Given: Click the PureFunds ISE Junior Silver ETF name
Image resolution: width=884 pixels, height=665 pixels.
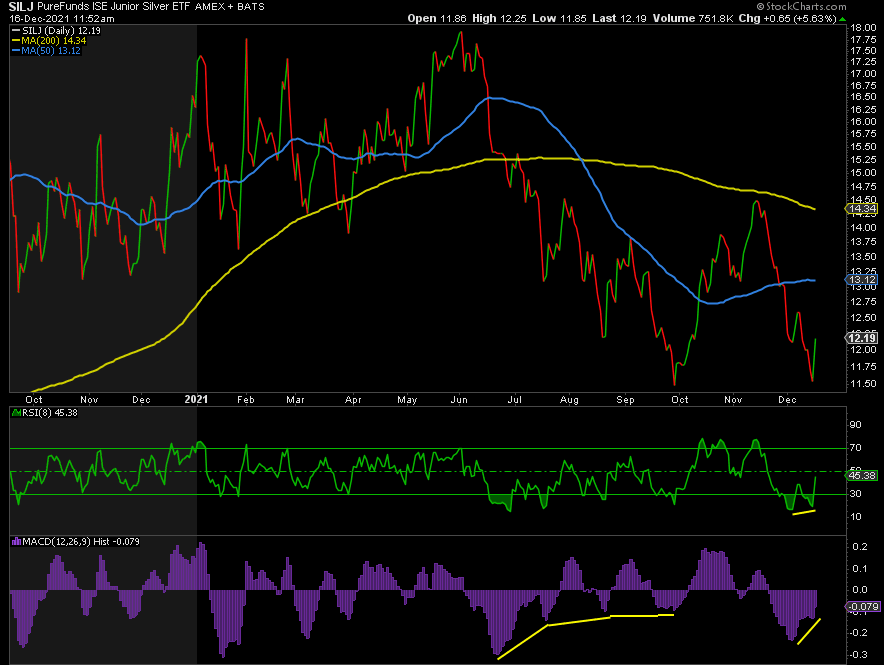Looking at the screenshot, I should (x=113, y=7).
